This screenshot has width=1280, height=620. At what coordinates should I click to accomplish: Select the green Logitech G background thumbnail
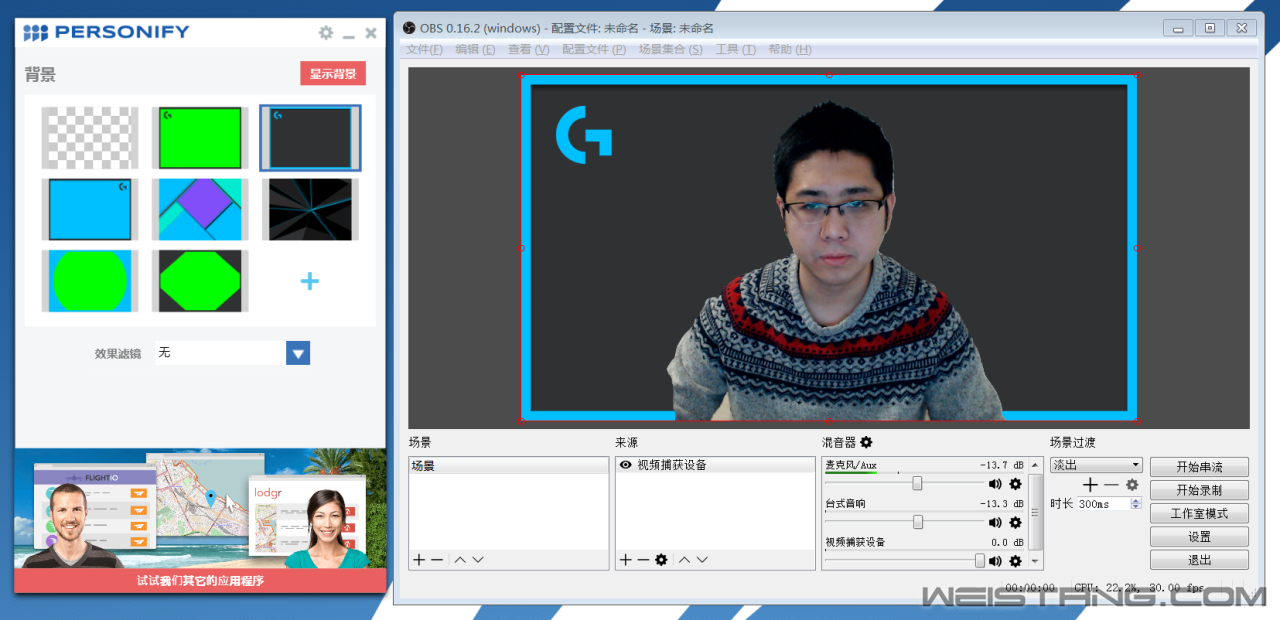tap(200, 138)
